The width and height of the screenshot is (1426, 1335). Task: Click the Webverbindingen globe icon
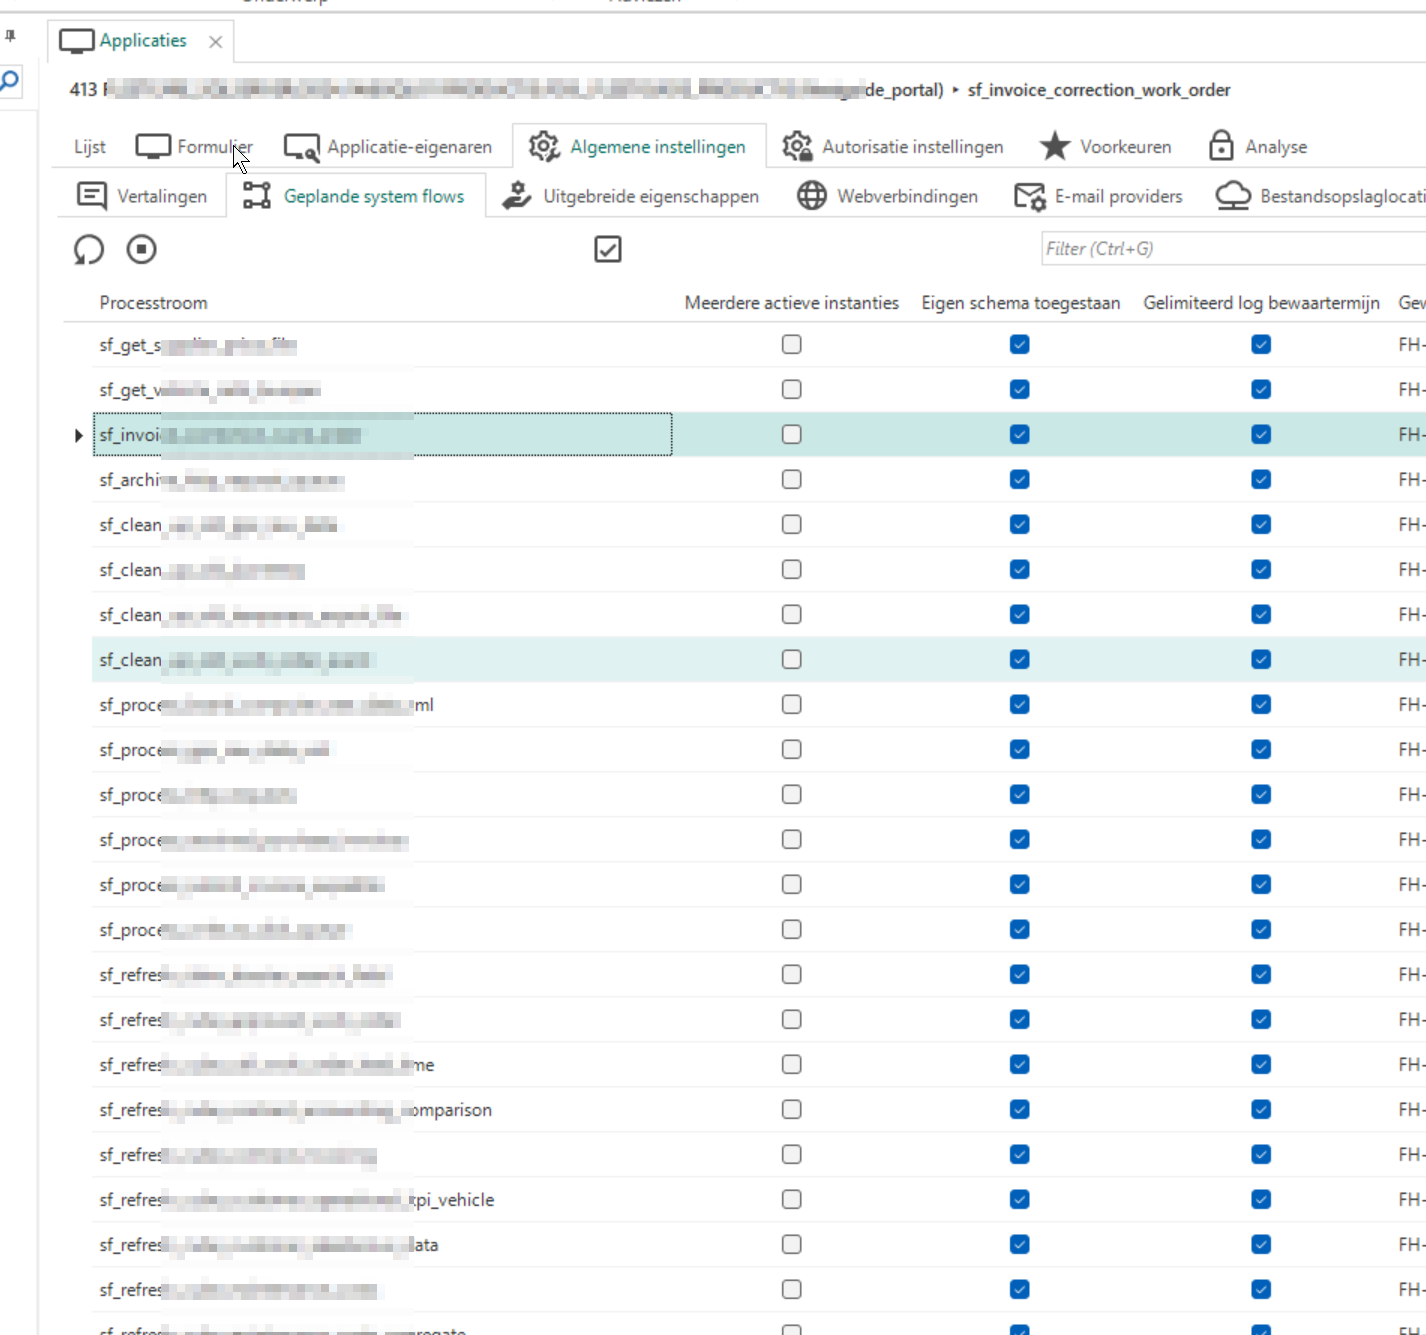click(811, 196)
